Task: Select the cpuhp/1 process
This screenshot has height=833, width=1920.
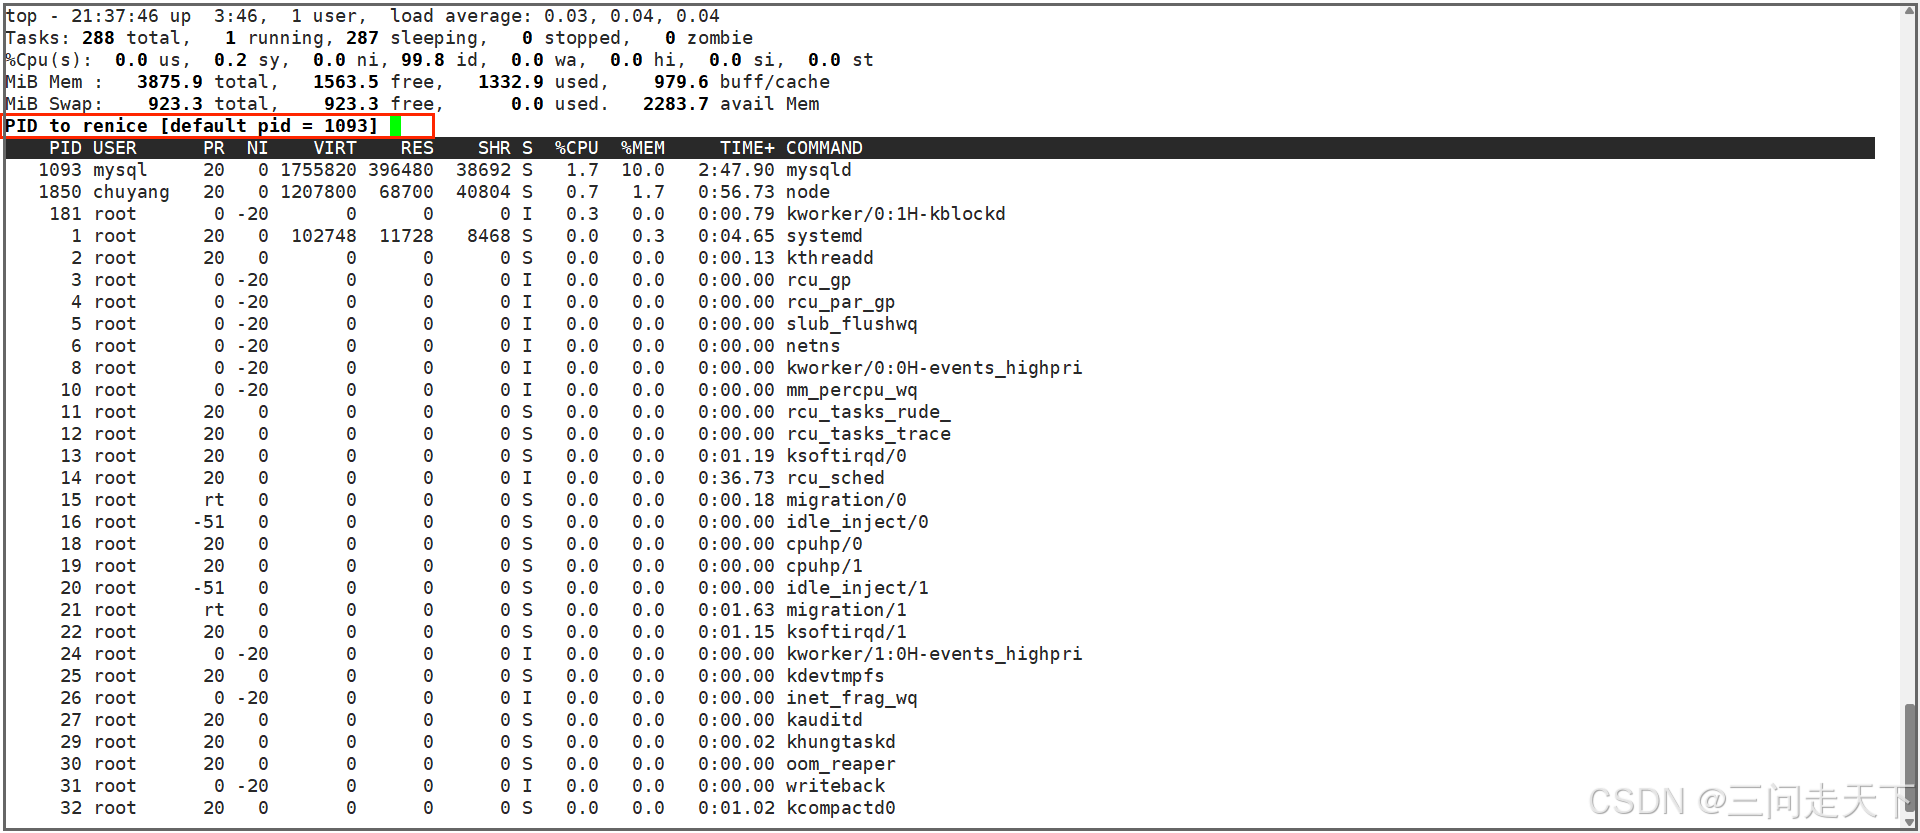Action: [x=824, y=566]
